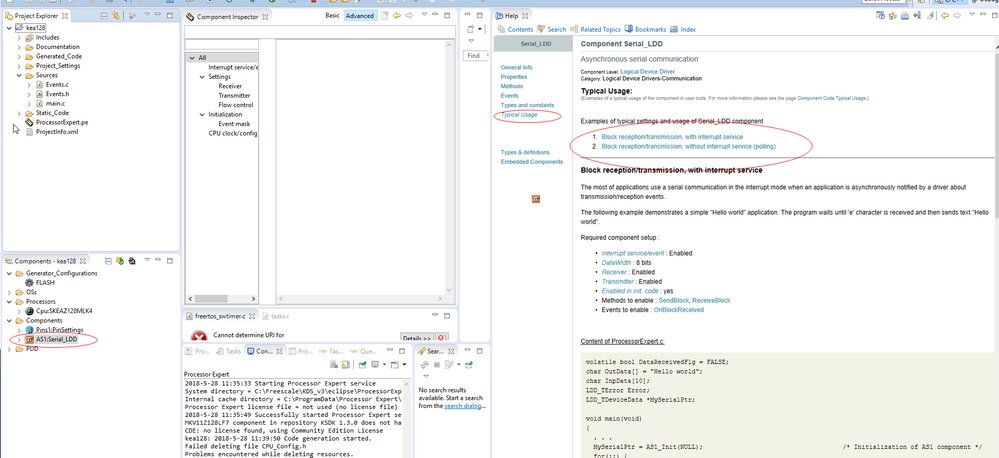The width and height of the screenshot is (999, 458).
Task: Open New Console View dropdown arrow
Action: tap(404, 364)
